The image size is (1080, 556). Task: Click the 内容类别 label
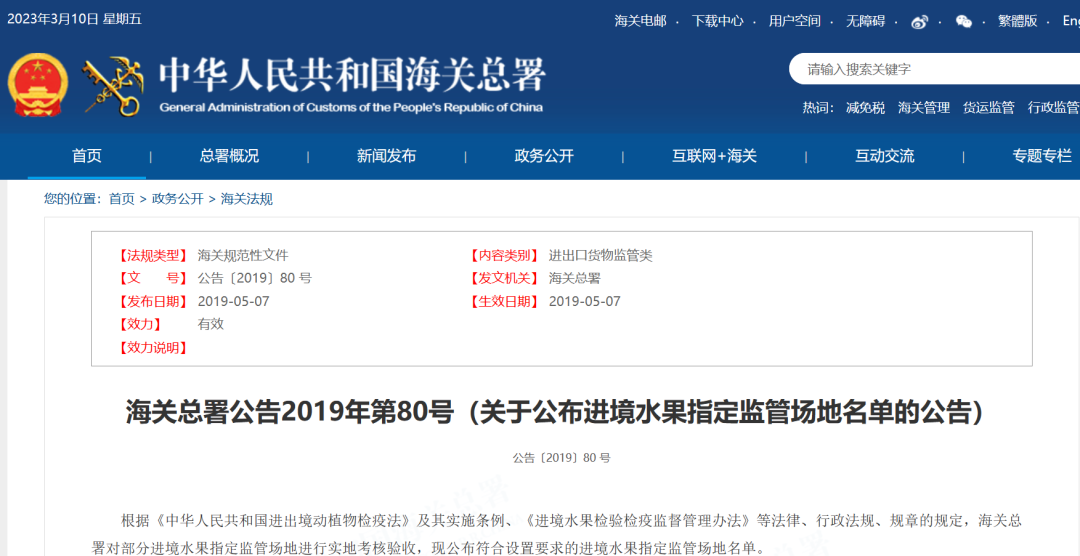(504, 256)
